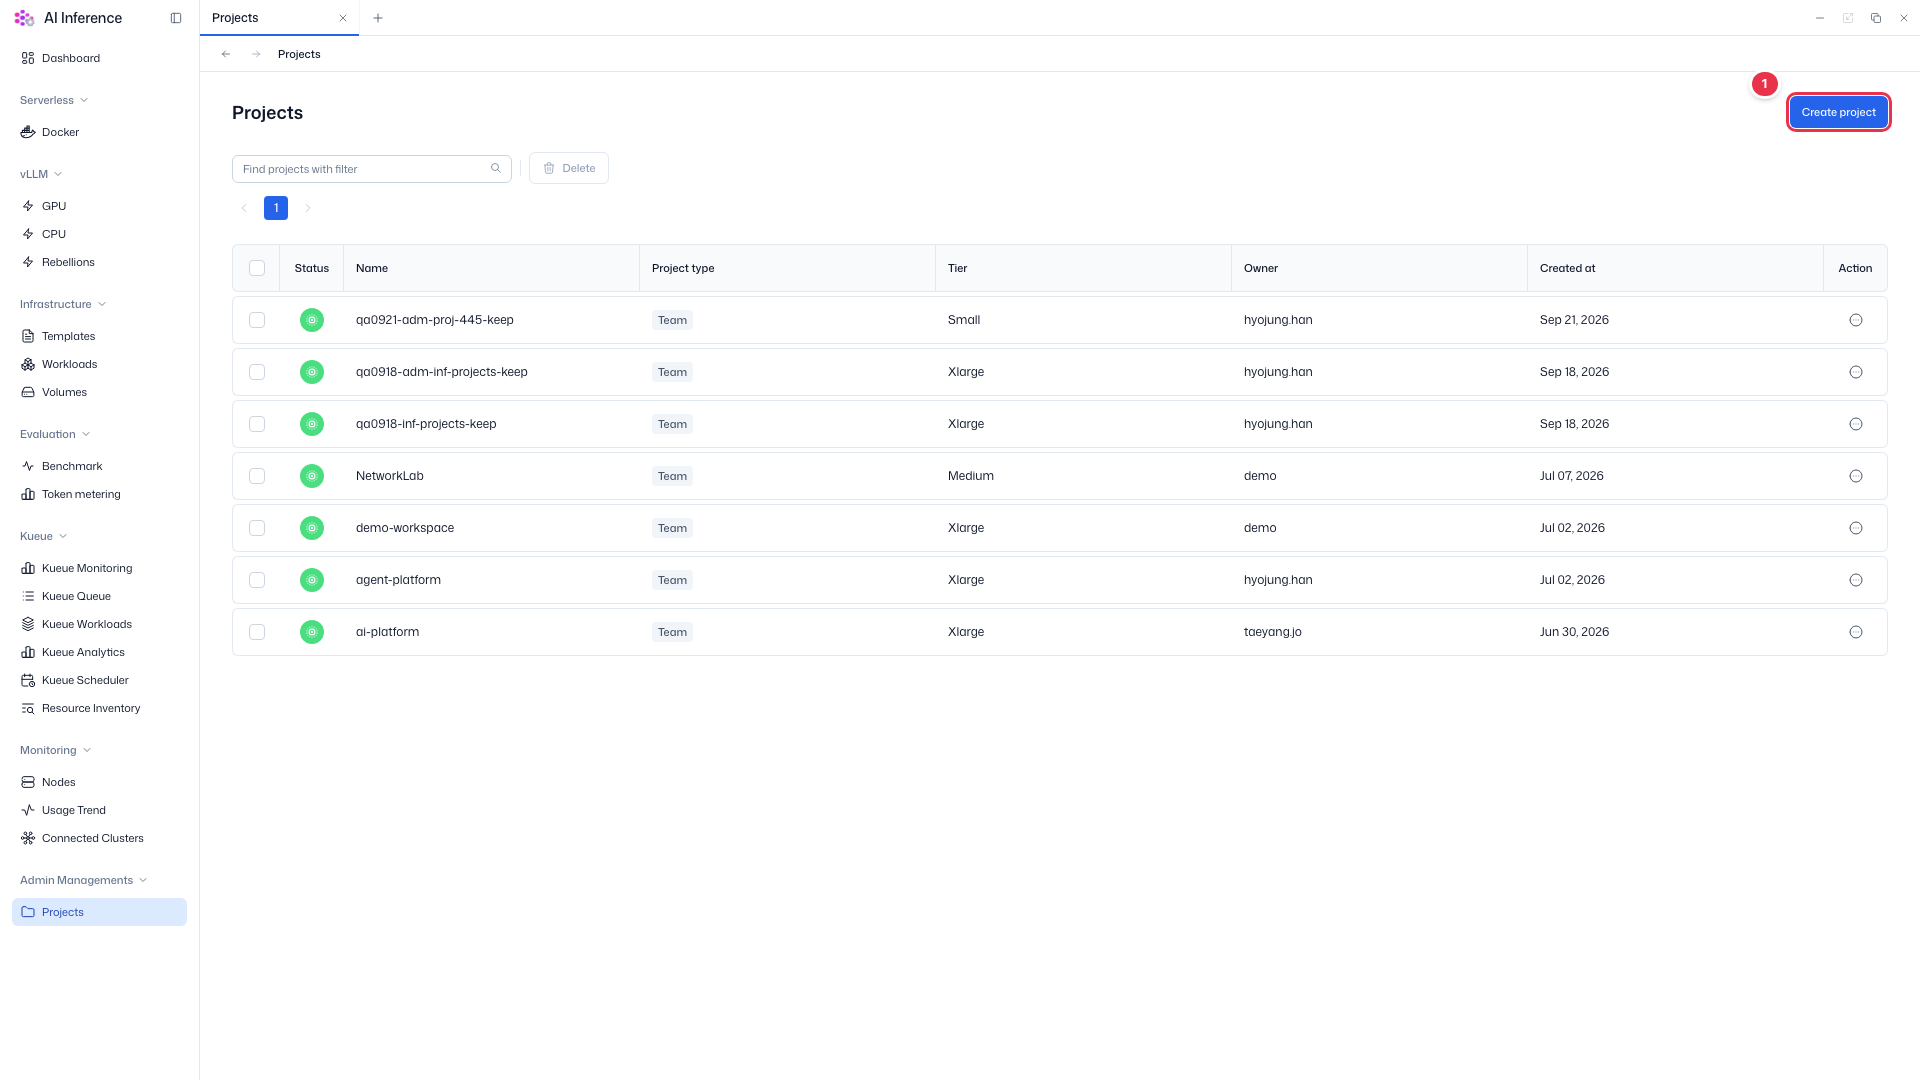Click the Delete button
Screen dimensions: 1920x1080
569,168
